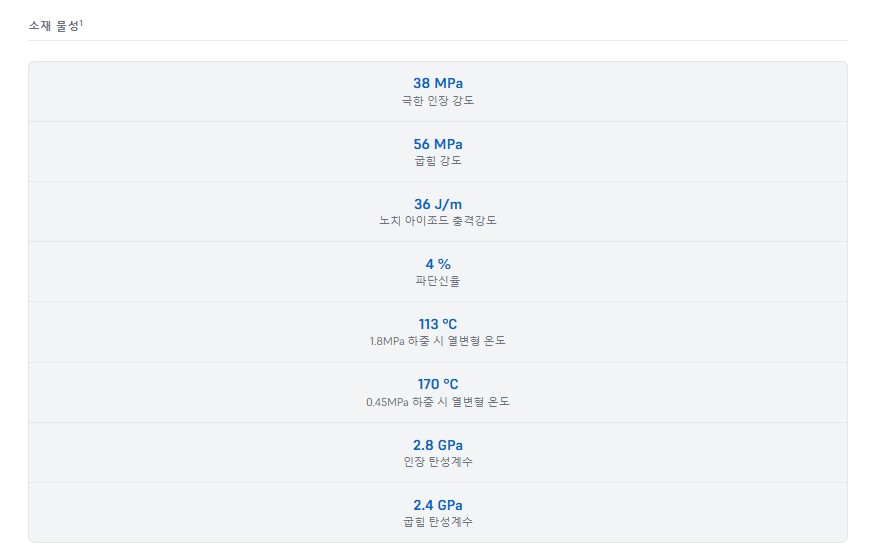This screenshot has width=872, height=550.
Task: Click the 노치 아이조드 충격강도 label
Action: tap(438, 220)
